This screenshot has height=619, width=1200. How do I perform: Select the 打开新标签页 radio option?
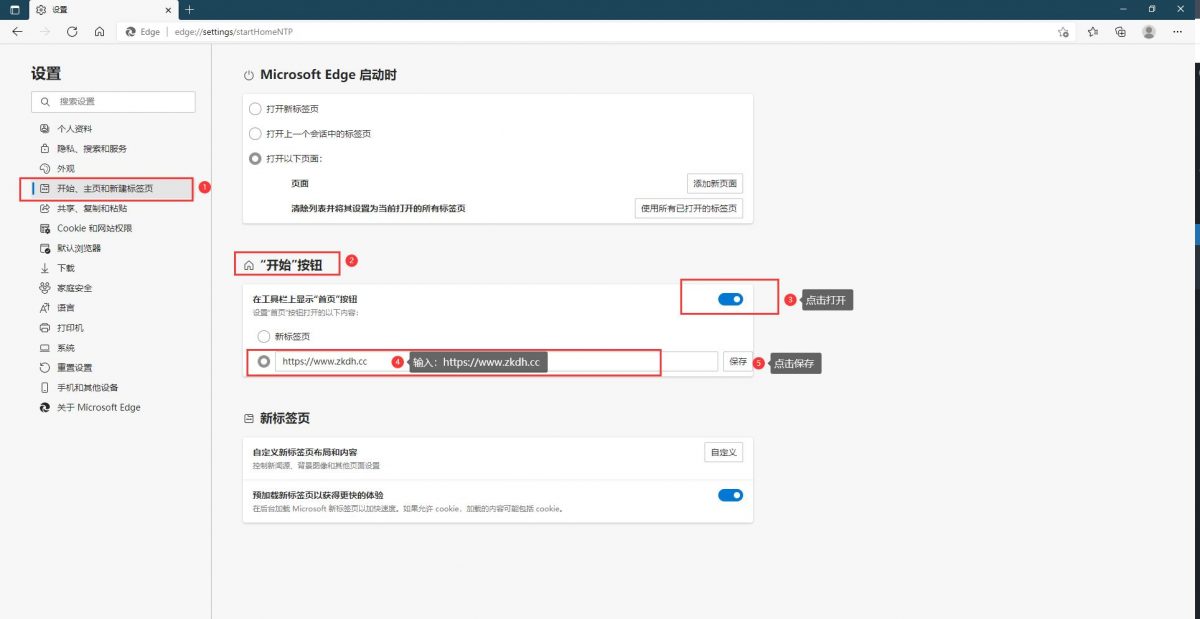tap(255, 109)
